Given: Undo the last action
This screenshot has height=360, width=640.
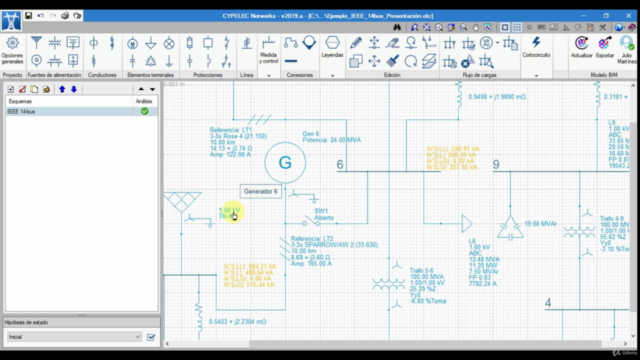Looking at the screenshot, I should 40,16.
